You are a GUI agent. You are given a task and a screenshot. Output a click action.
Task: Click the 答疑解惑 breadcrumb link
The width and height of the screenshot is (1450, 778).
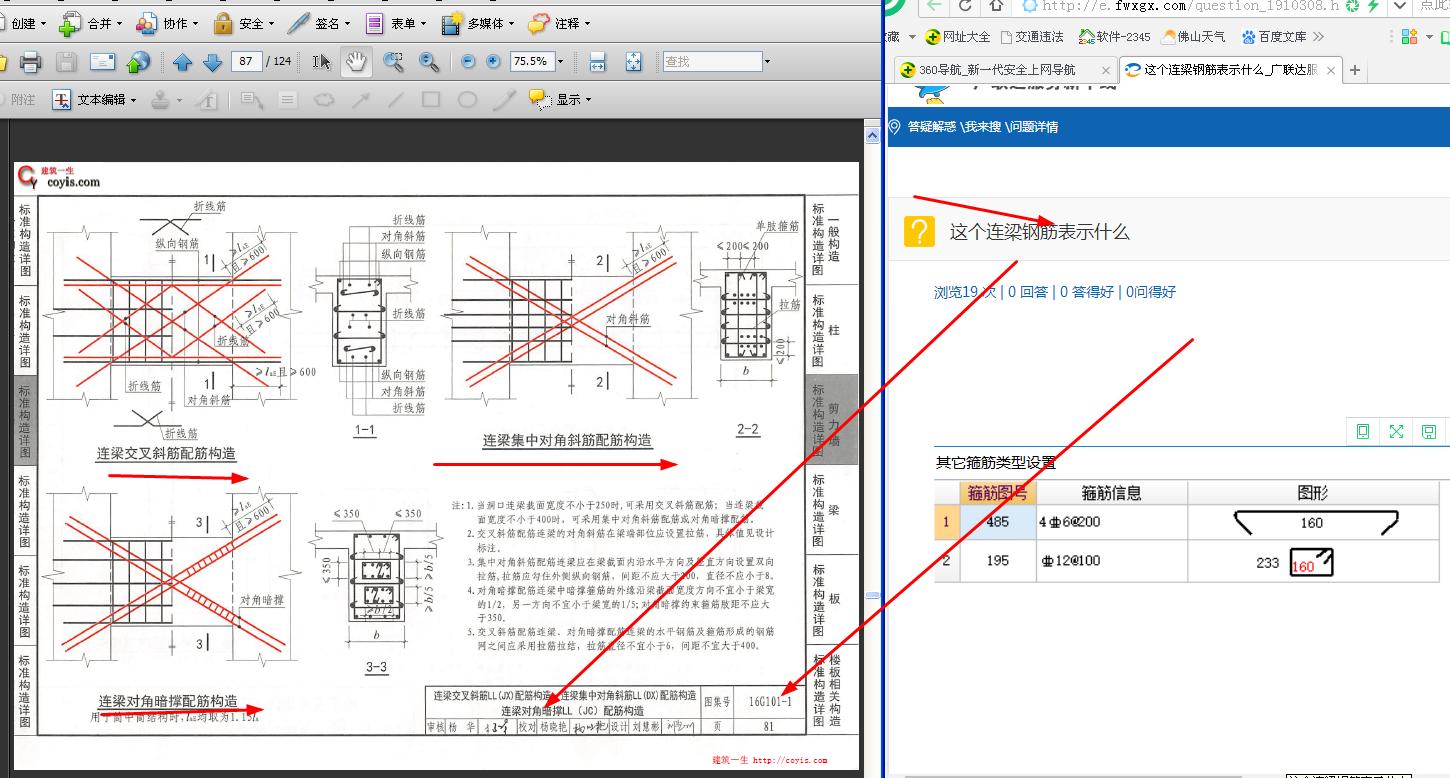pyautogui.click(x=932, y=127)
